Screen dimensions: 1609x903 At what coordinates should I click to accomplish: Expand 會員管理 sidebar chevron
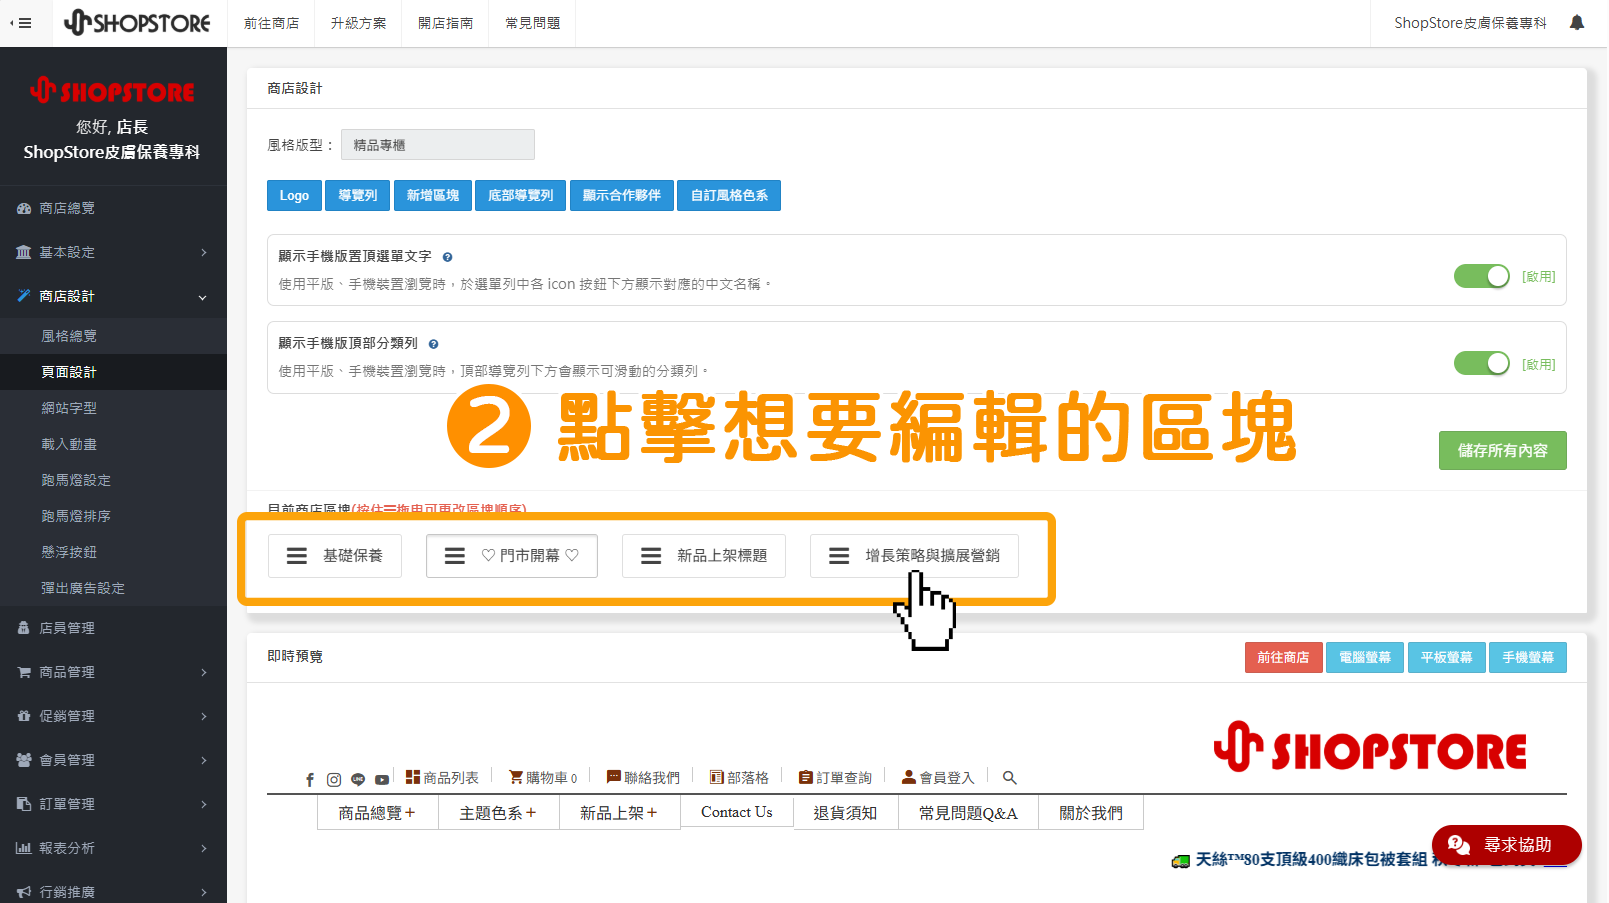pos(203,760)
